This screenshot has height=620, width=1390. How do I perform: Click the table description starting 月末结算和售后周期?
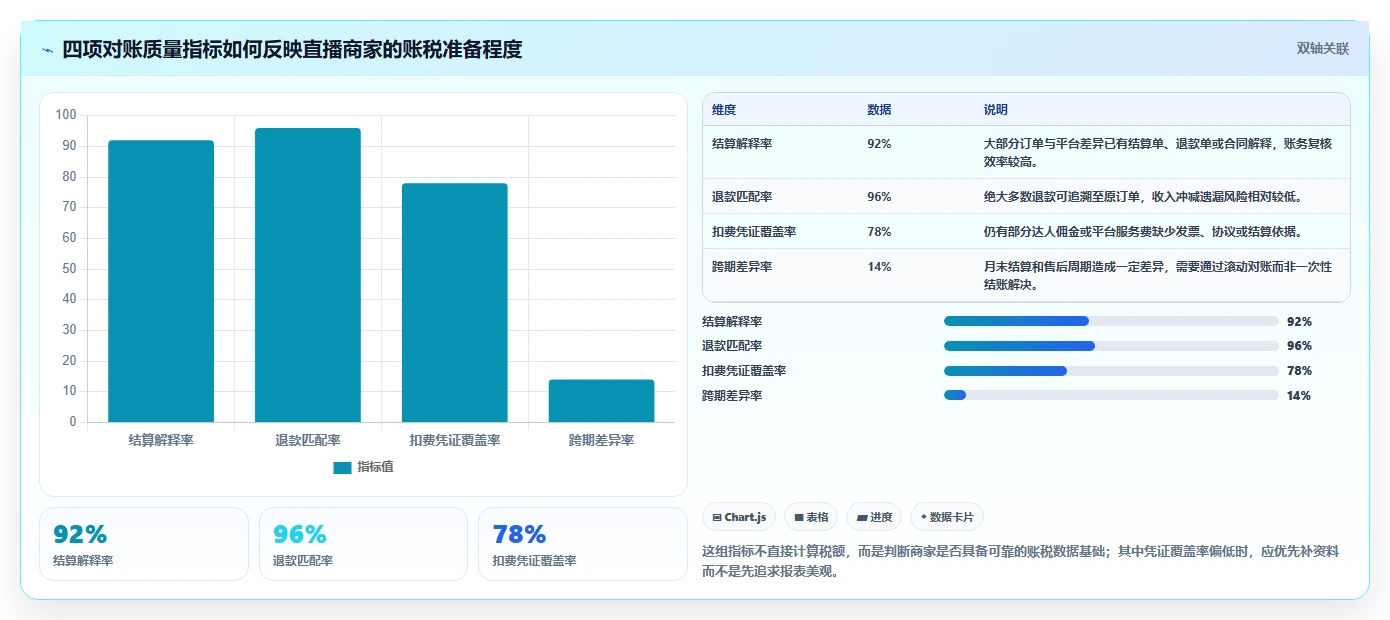click(x=1158, y=276)
